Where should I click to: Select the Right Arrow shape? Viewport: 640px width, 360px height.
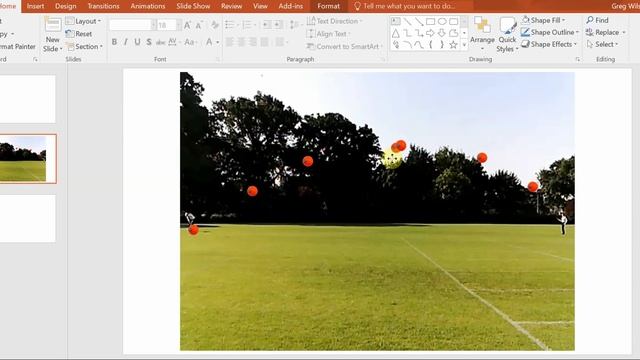tap(430, 33)
